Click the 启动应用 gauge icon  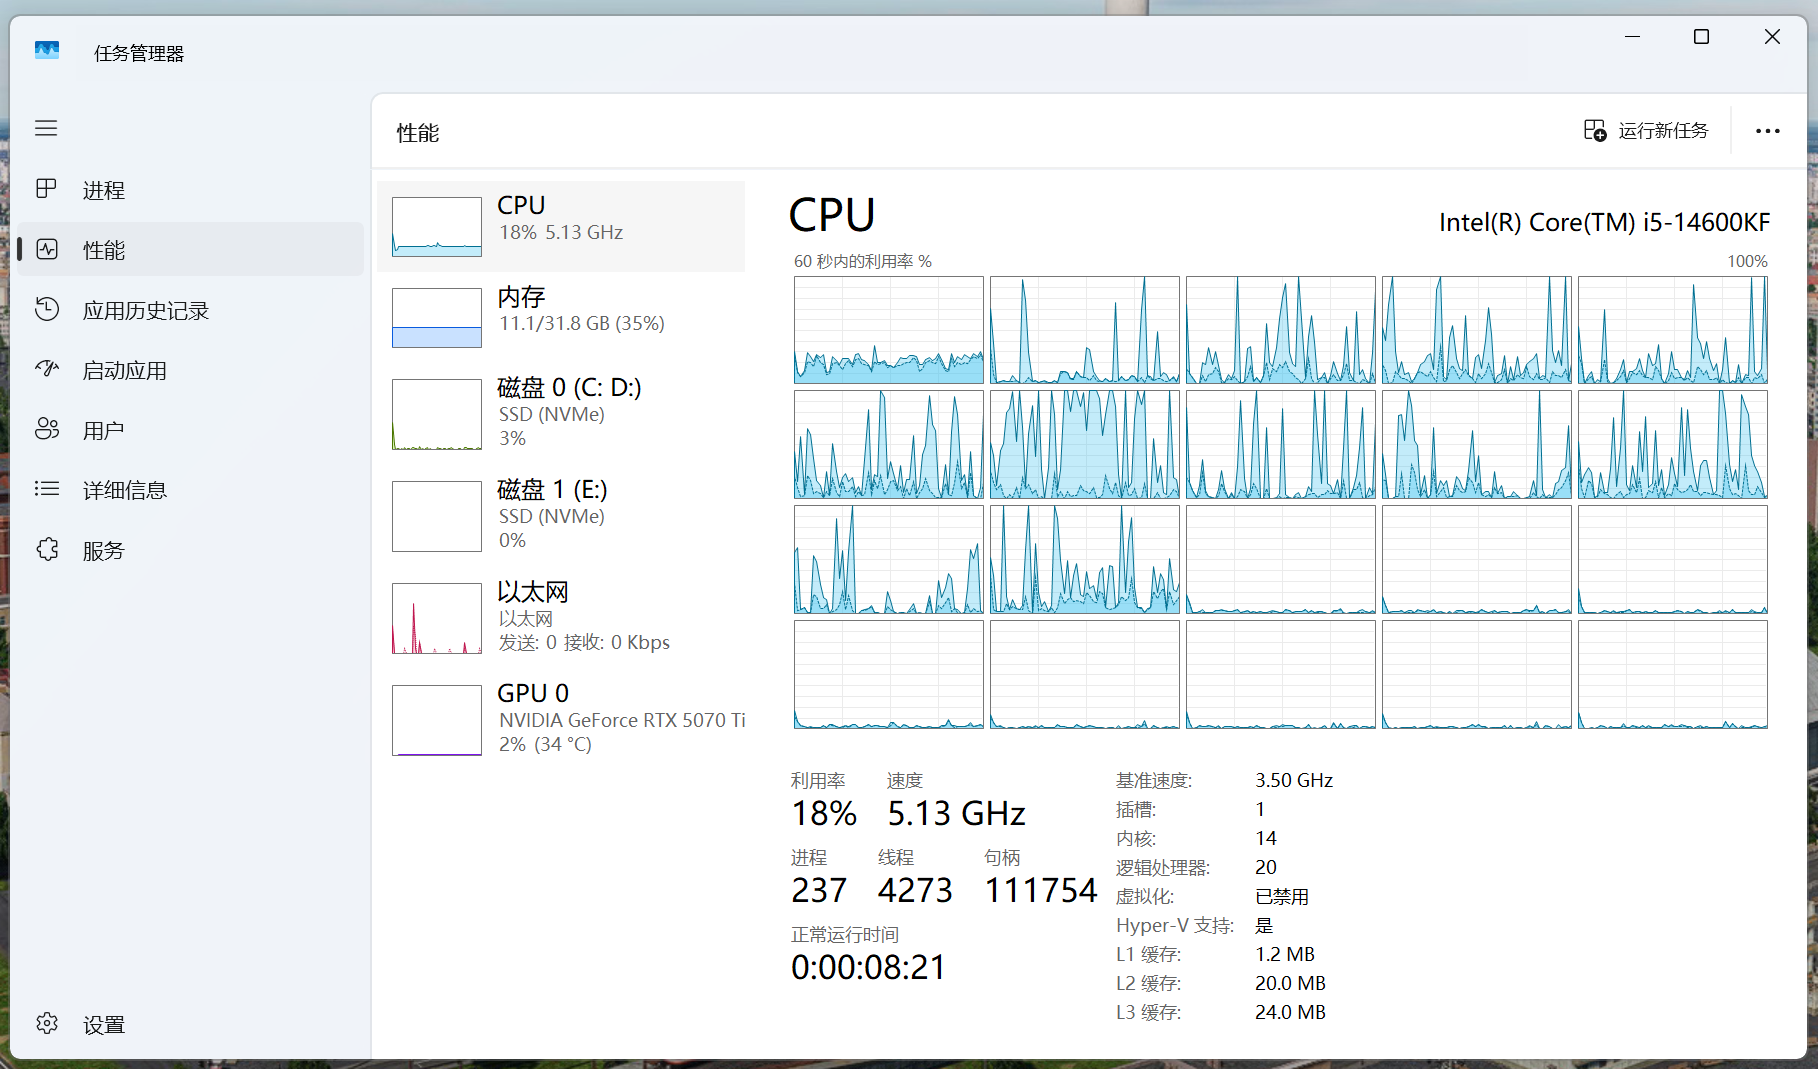coord(47,369)
